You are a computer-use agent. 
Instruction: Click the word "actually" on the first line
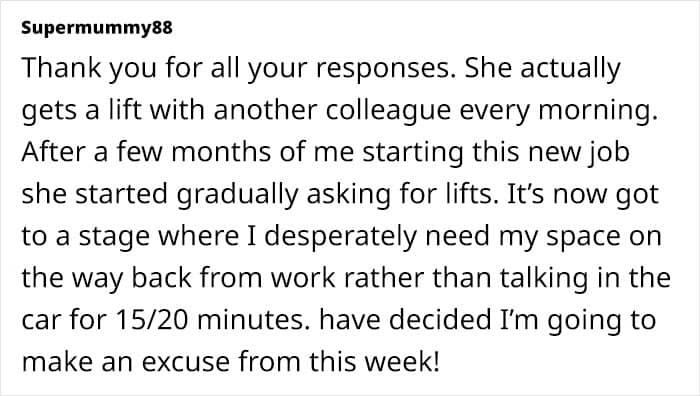click(x=570, y=69)
